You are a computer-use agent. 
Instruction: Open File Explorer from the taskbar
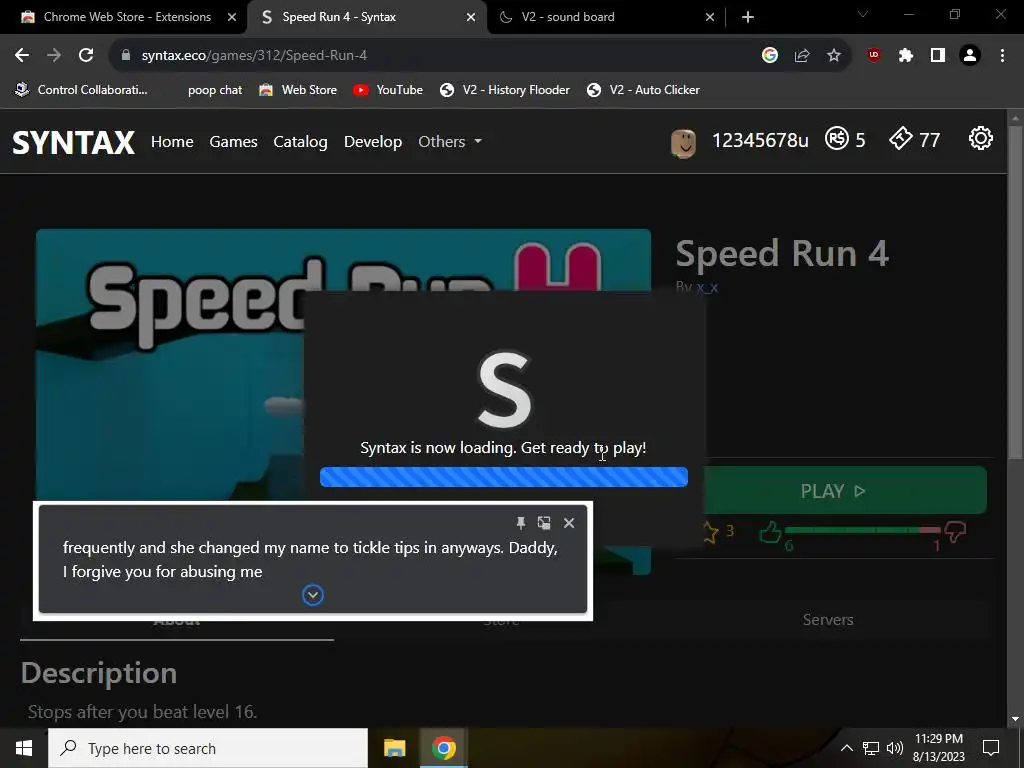(x=394, y=748)
